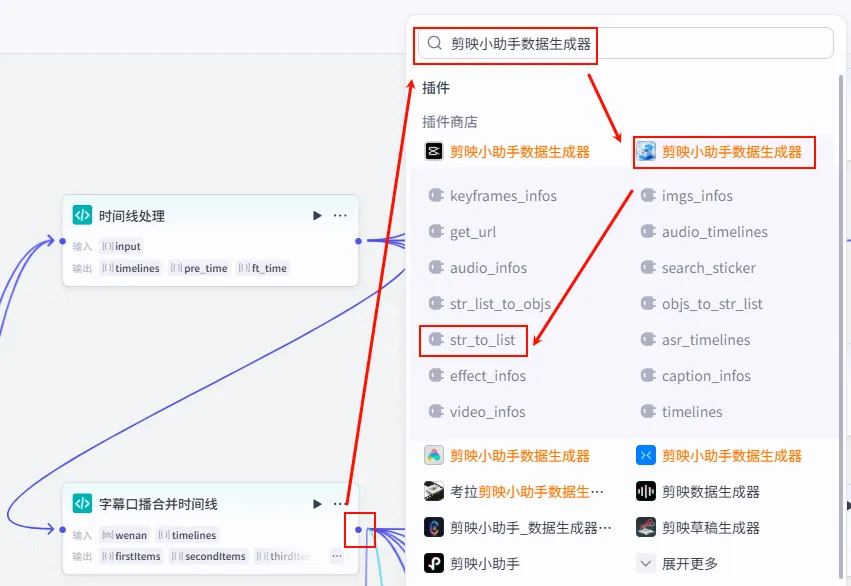Open the 时间线处理 node options menu

(340, 215)
